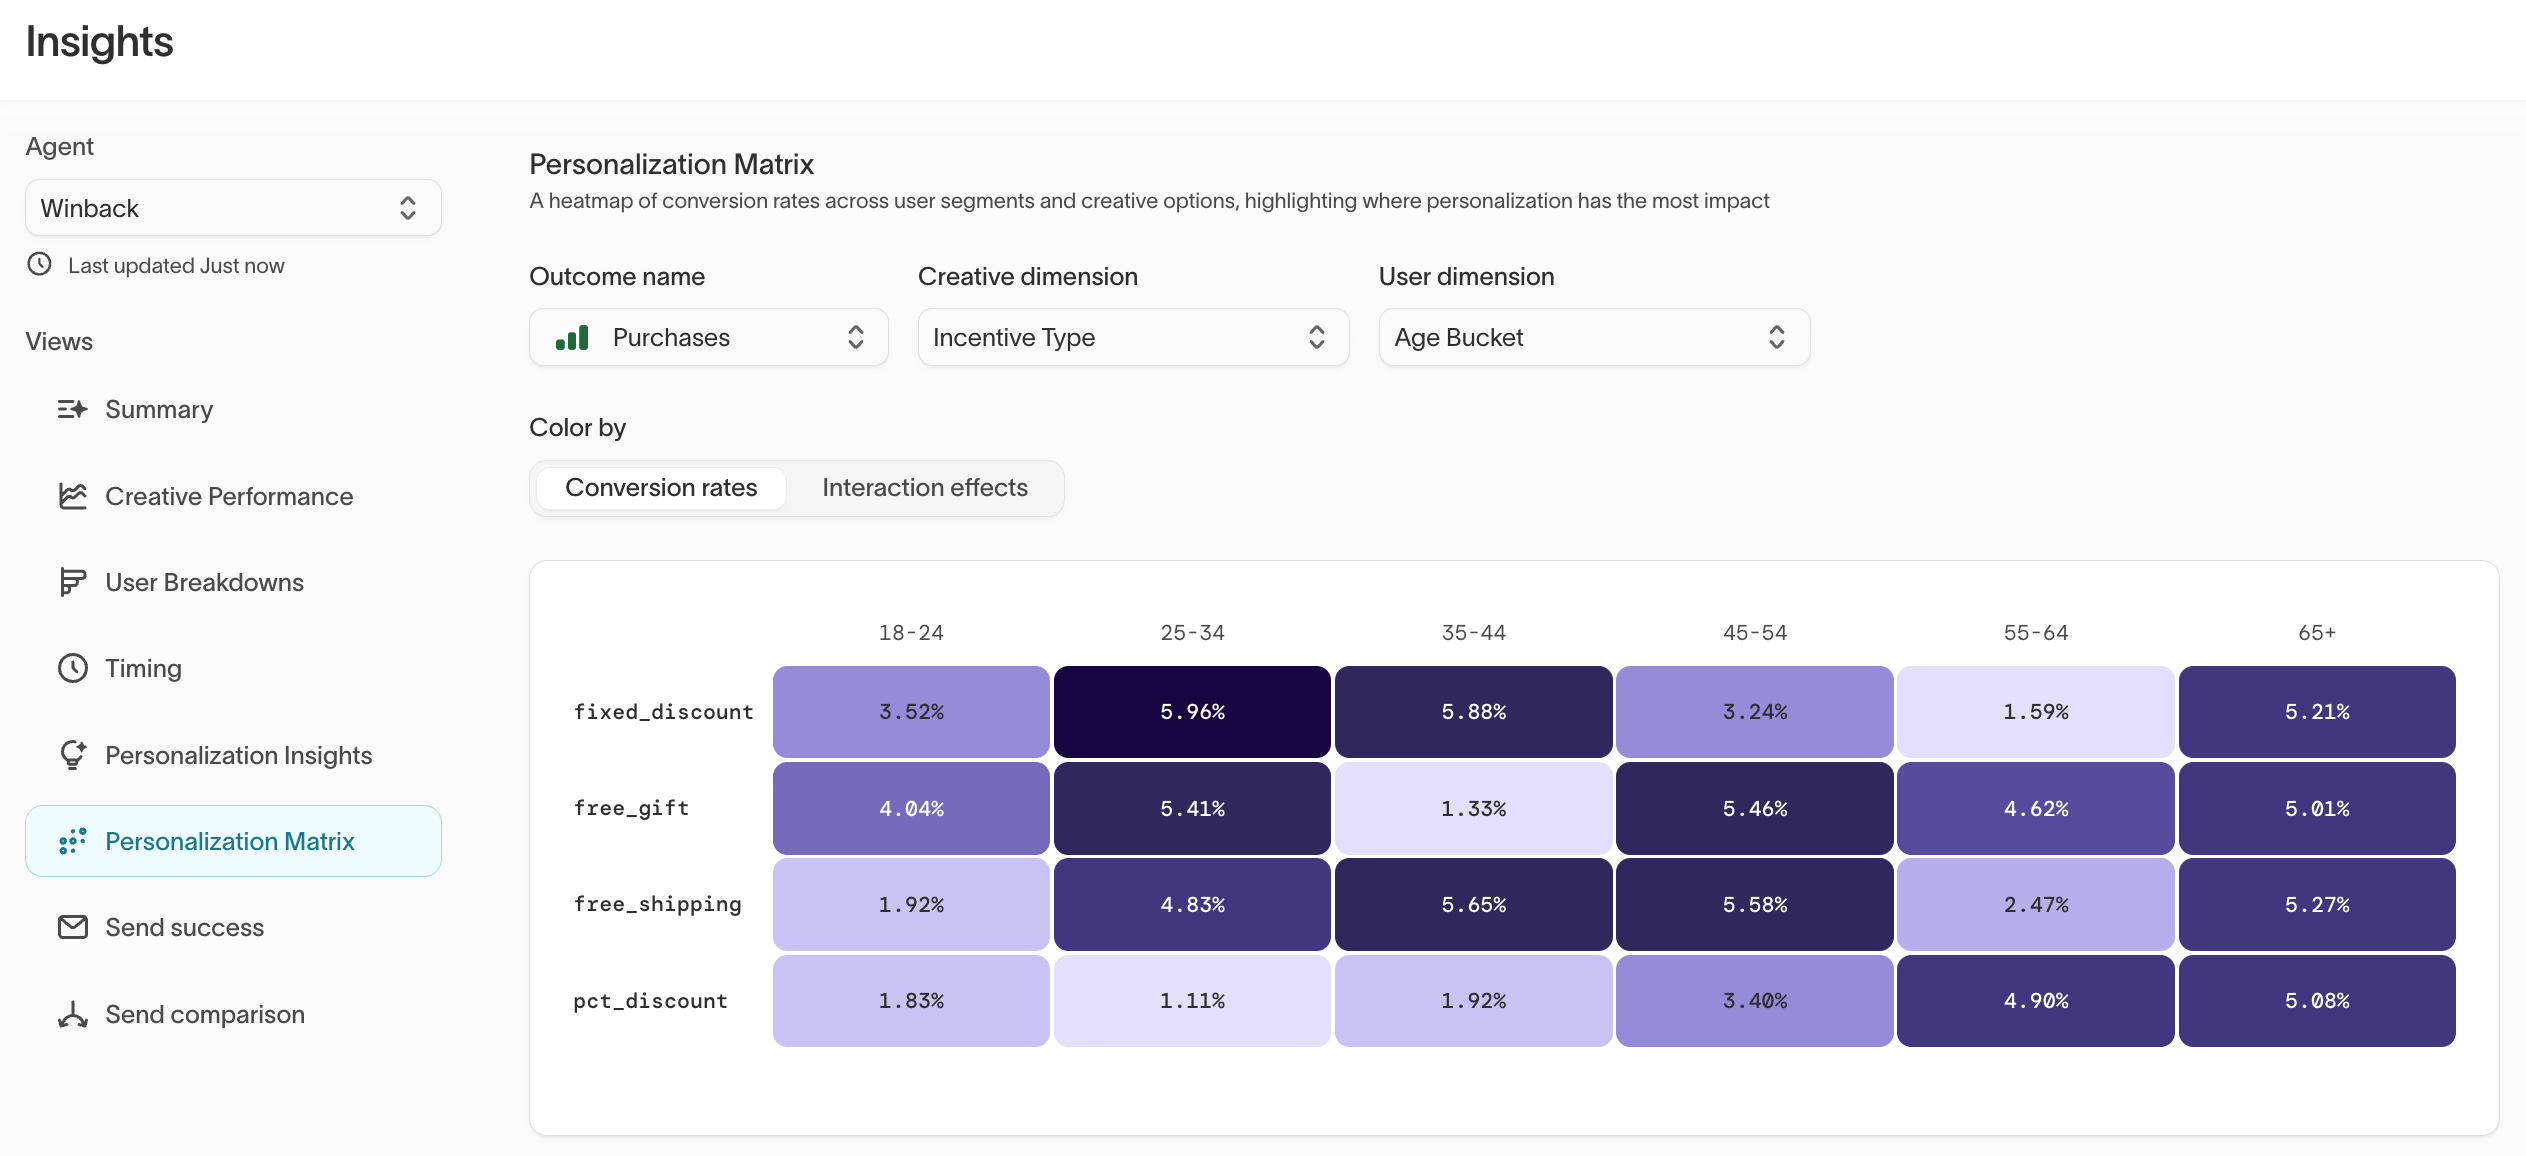Click the 4.62% free_gift 55-64 cell
Image resolution: width=2526 pixels, height=1156 pixels.
coord(2035,808)
